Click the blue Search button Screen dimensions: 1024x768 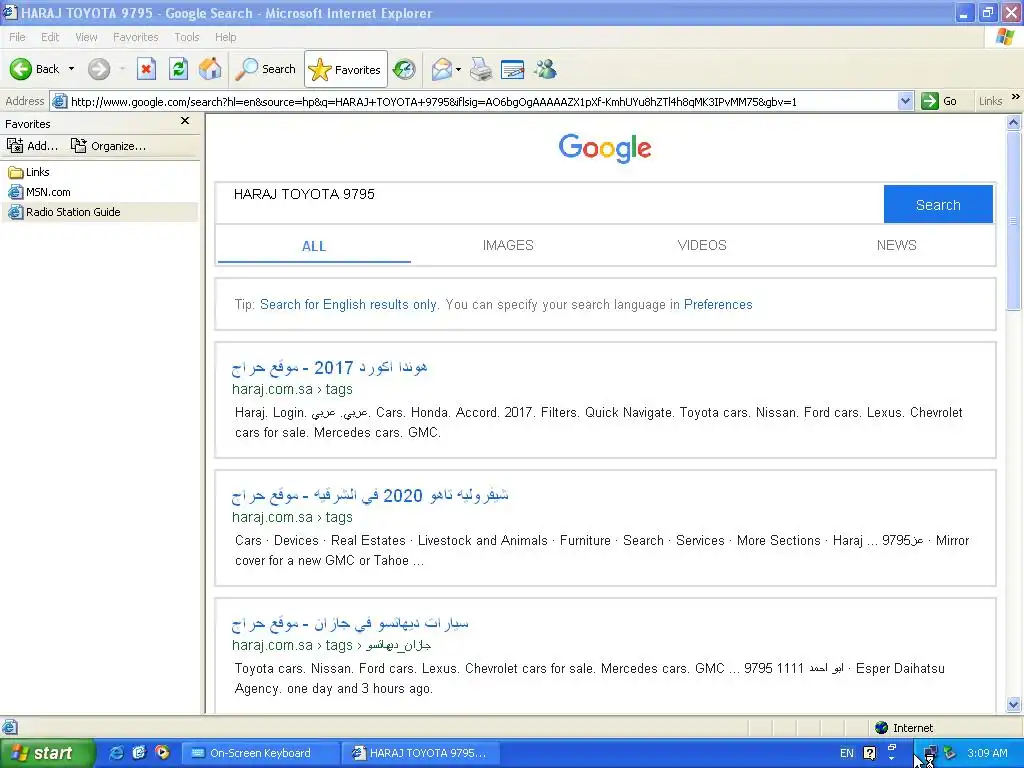(938, 204)
